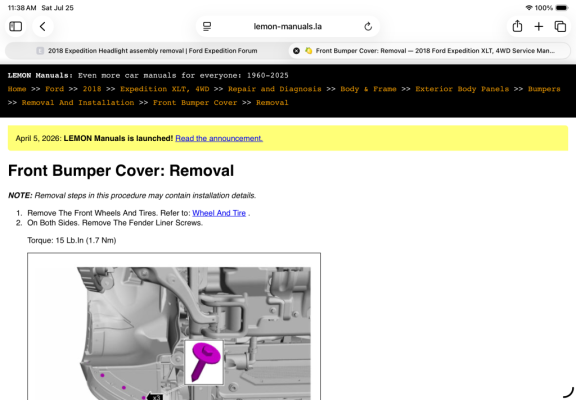Open Front Bumper Cover breadcrumb
This screenshot has width=576, height=400.
pyautogui.click(x=195, y=102)
